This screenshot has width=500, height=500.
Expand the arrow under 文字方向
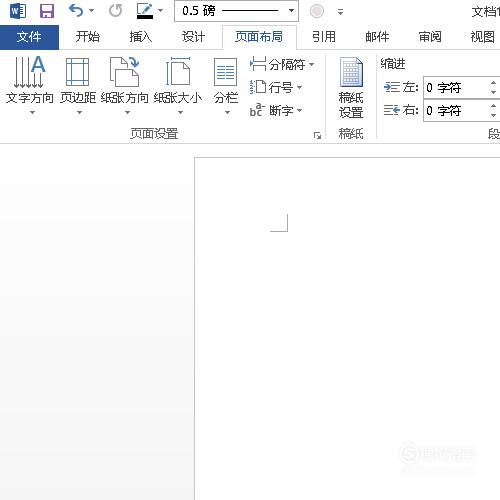tap(32, 112)
